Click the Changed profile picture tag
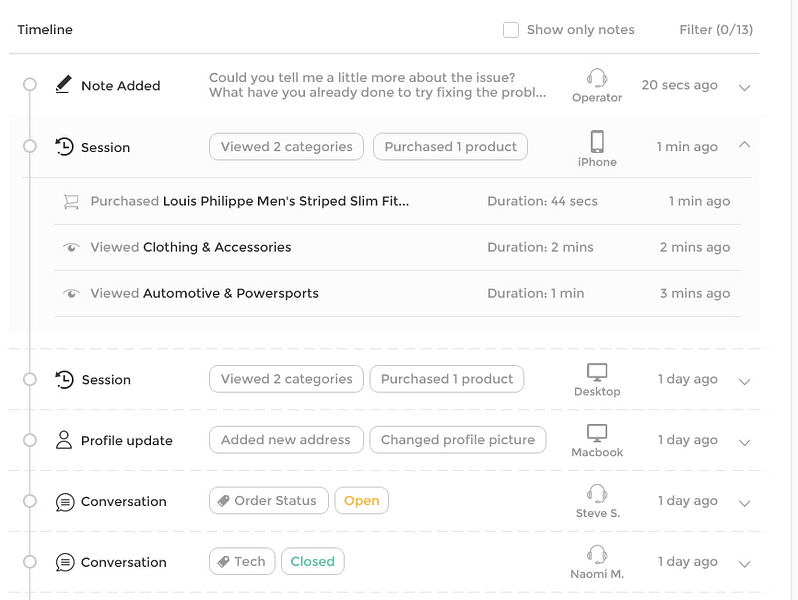 point(457,440)
